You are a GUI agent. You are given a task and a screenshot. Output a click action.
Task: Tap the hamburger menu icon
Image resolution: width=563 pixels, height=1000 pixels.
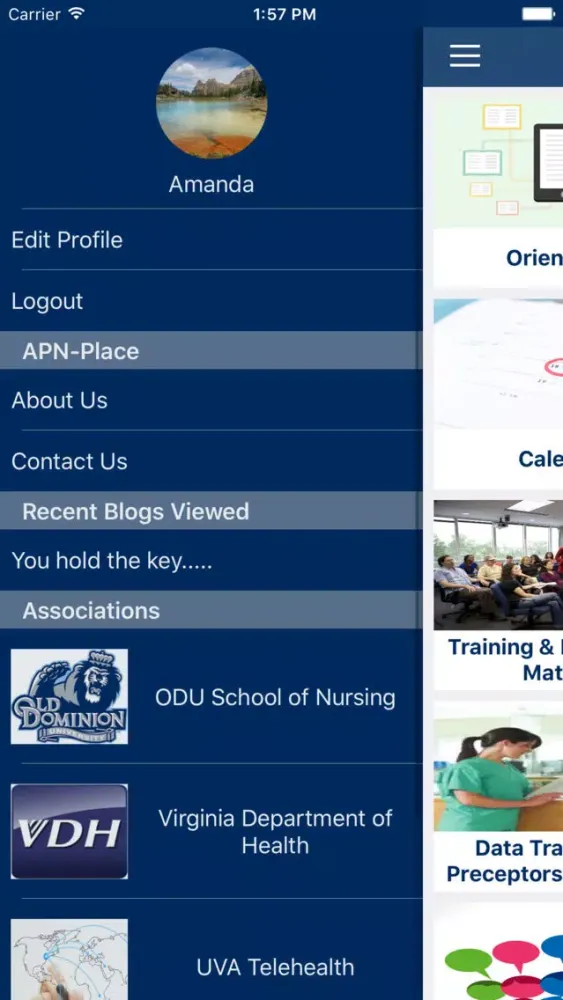point(465,56)
